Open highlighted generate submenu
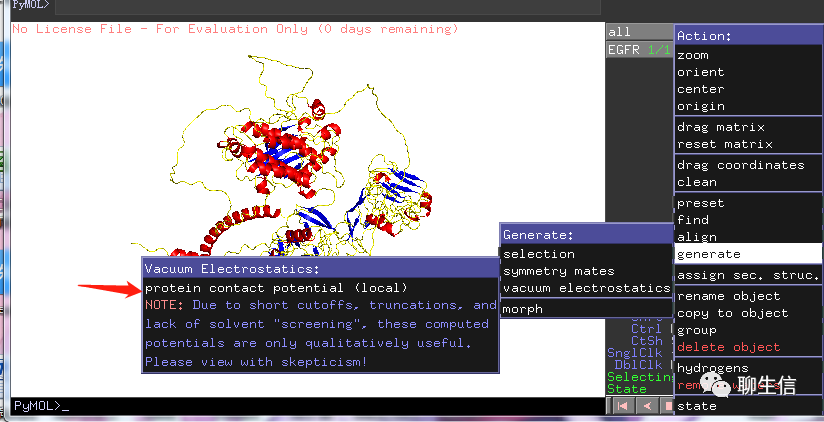Screen dimensions: 824x422 coord(748,254)
